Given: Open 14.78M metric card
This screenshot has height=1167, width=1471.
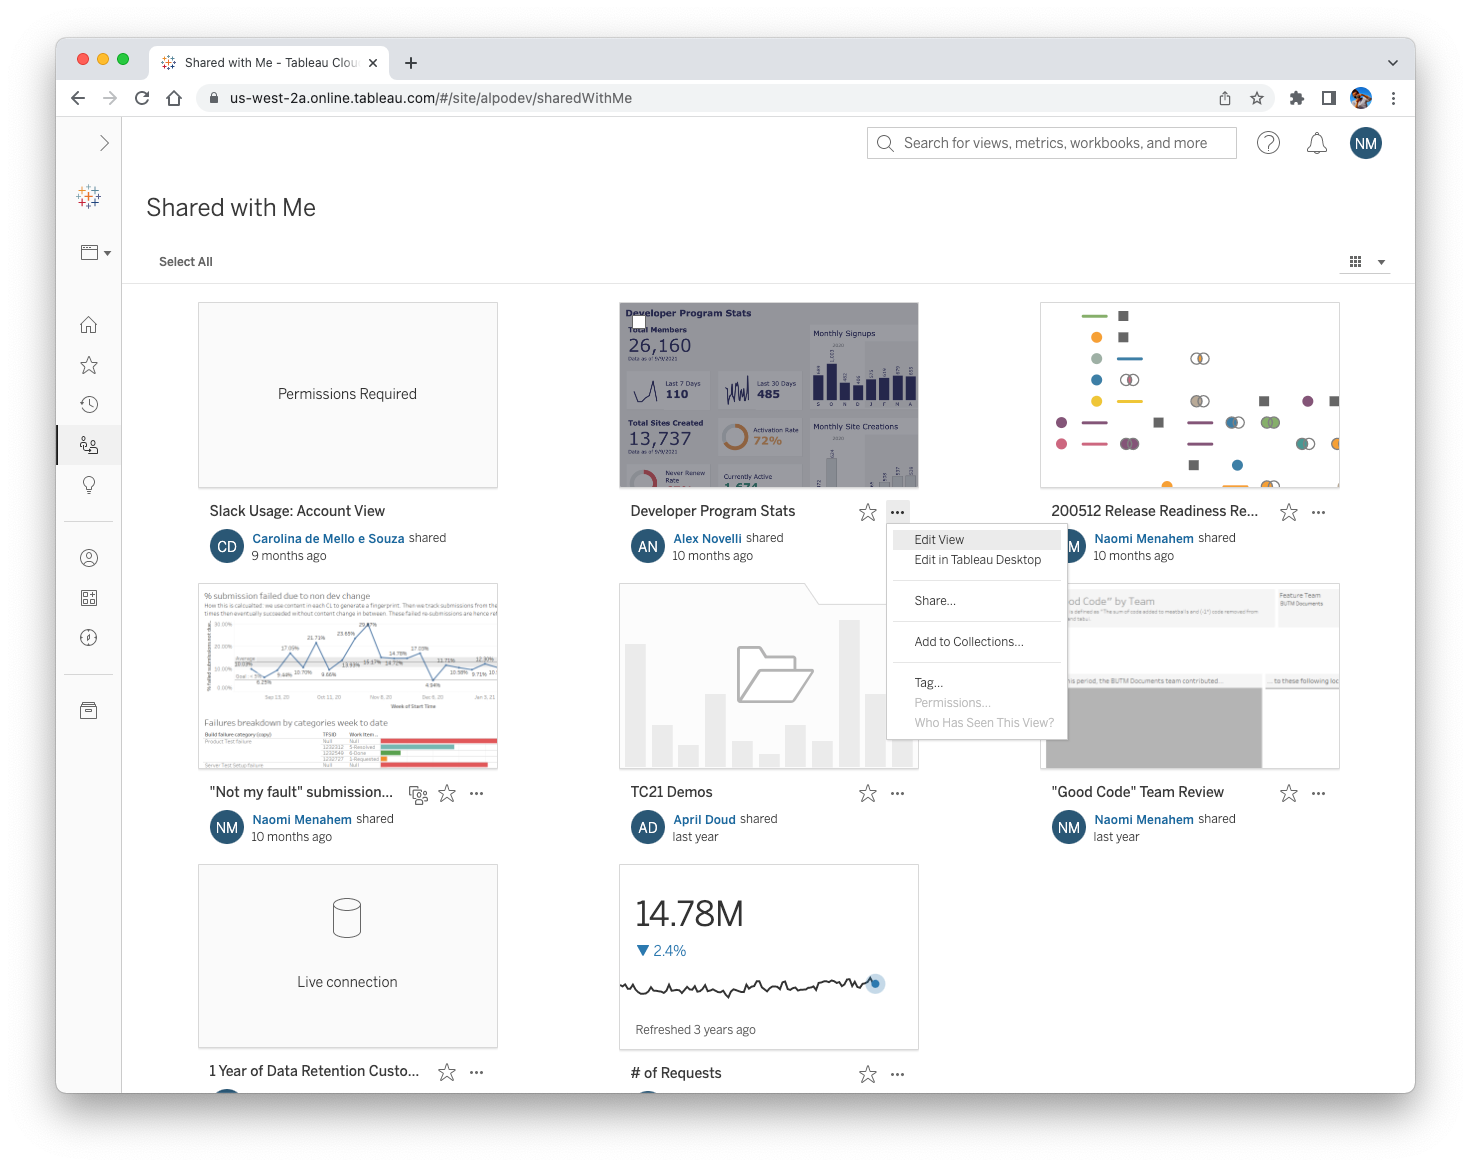Looking at the screenshot, I should [769, 957].
